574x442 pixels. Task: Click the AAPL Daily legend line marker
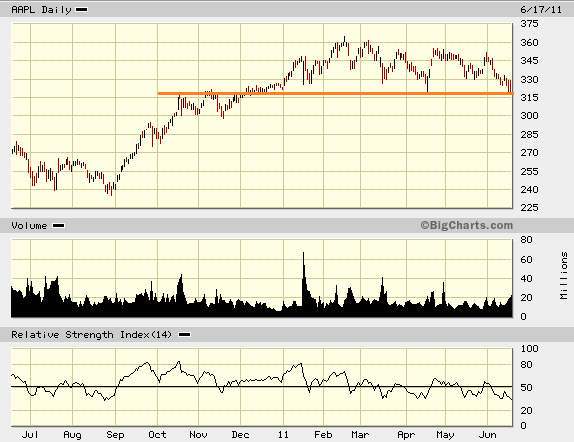tap(82, 10)
